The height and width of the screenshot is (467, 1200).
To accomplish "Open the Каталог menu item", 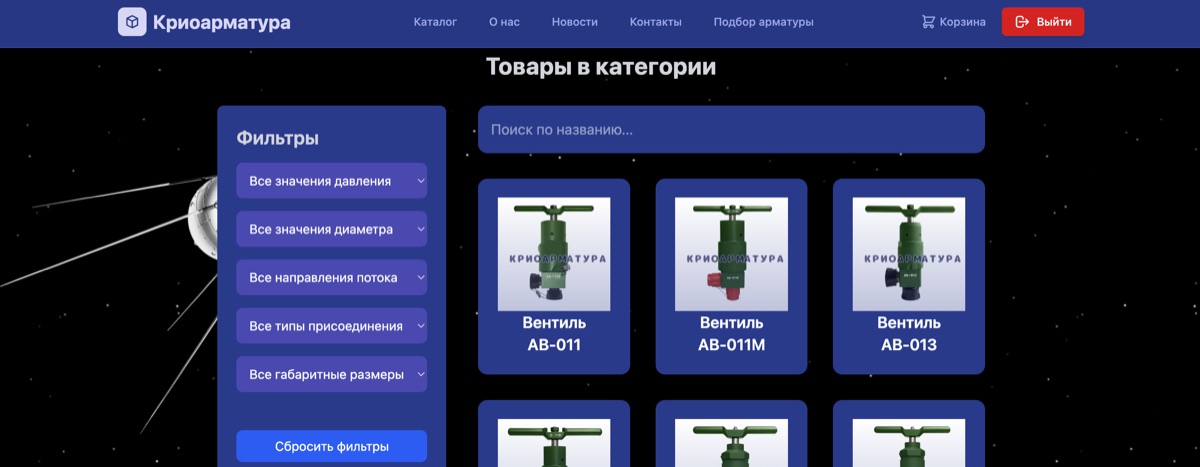I will point(435,22).
